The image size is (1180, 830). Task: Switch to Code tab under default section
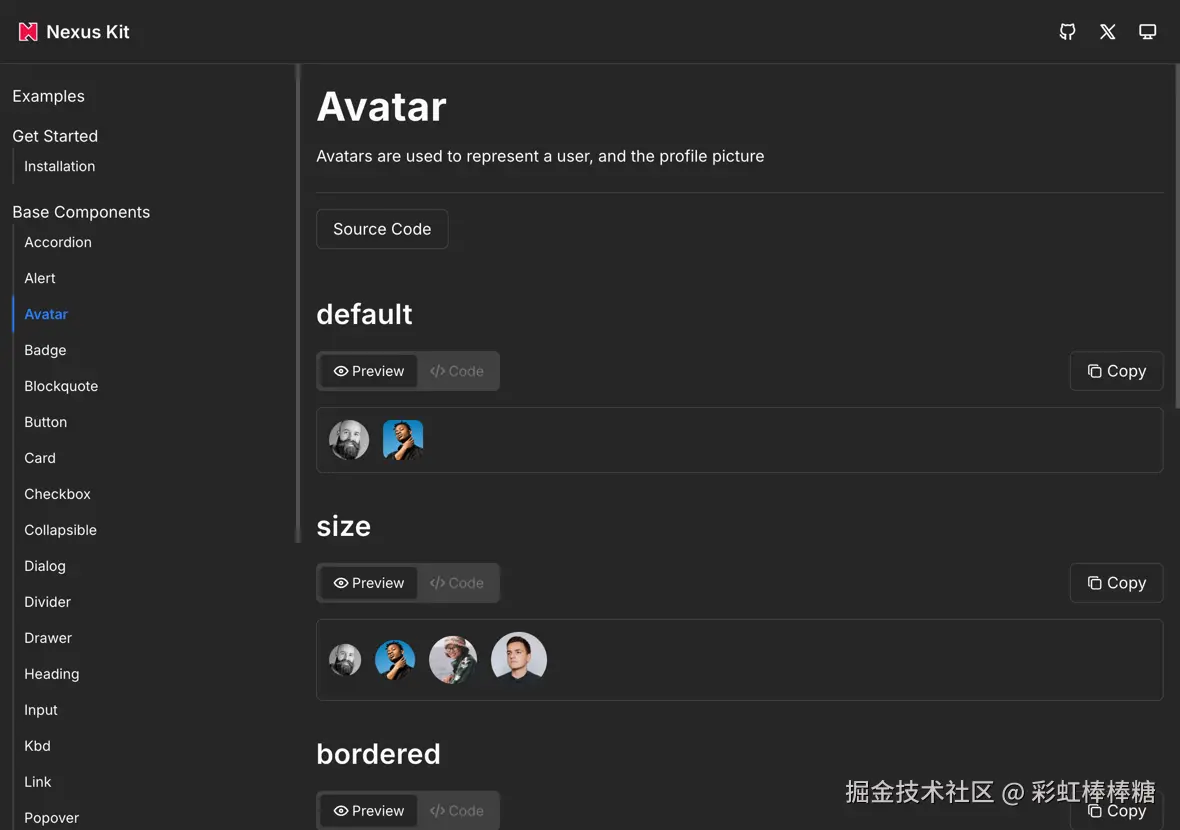pos(457,371)
